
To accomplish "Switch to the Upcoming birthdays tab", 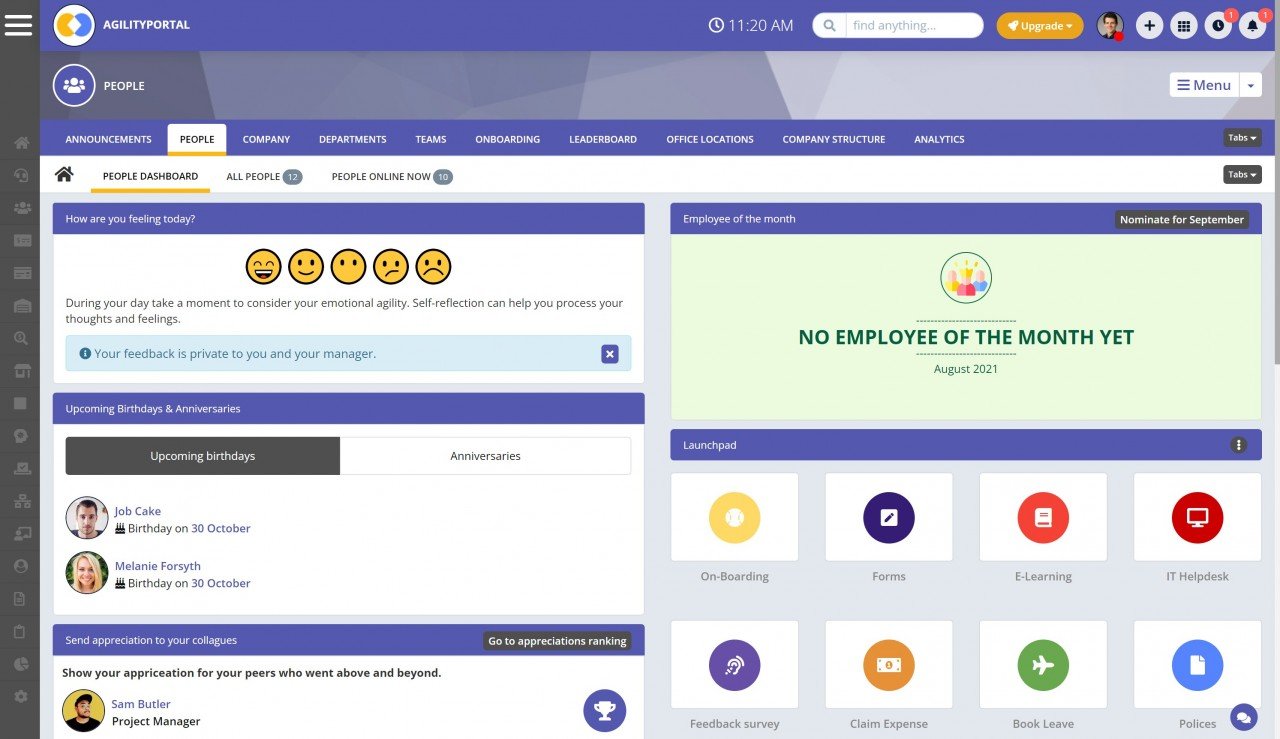I will click(202, 455).
